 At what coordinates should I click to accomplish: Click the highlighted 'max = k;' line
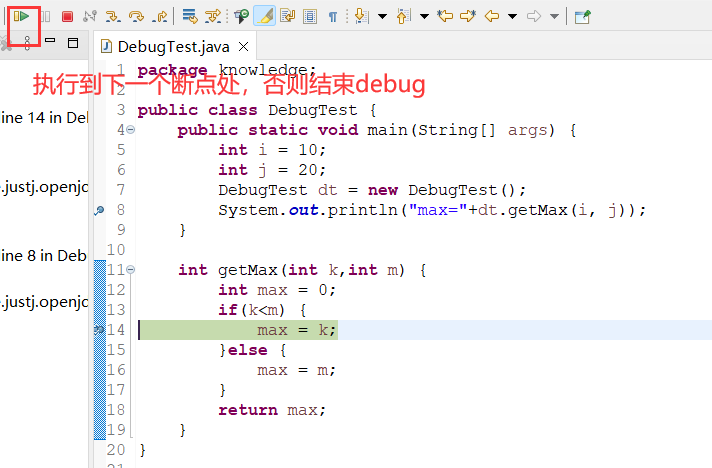click(297, 330)
